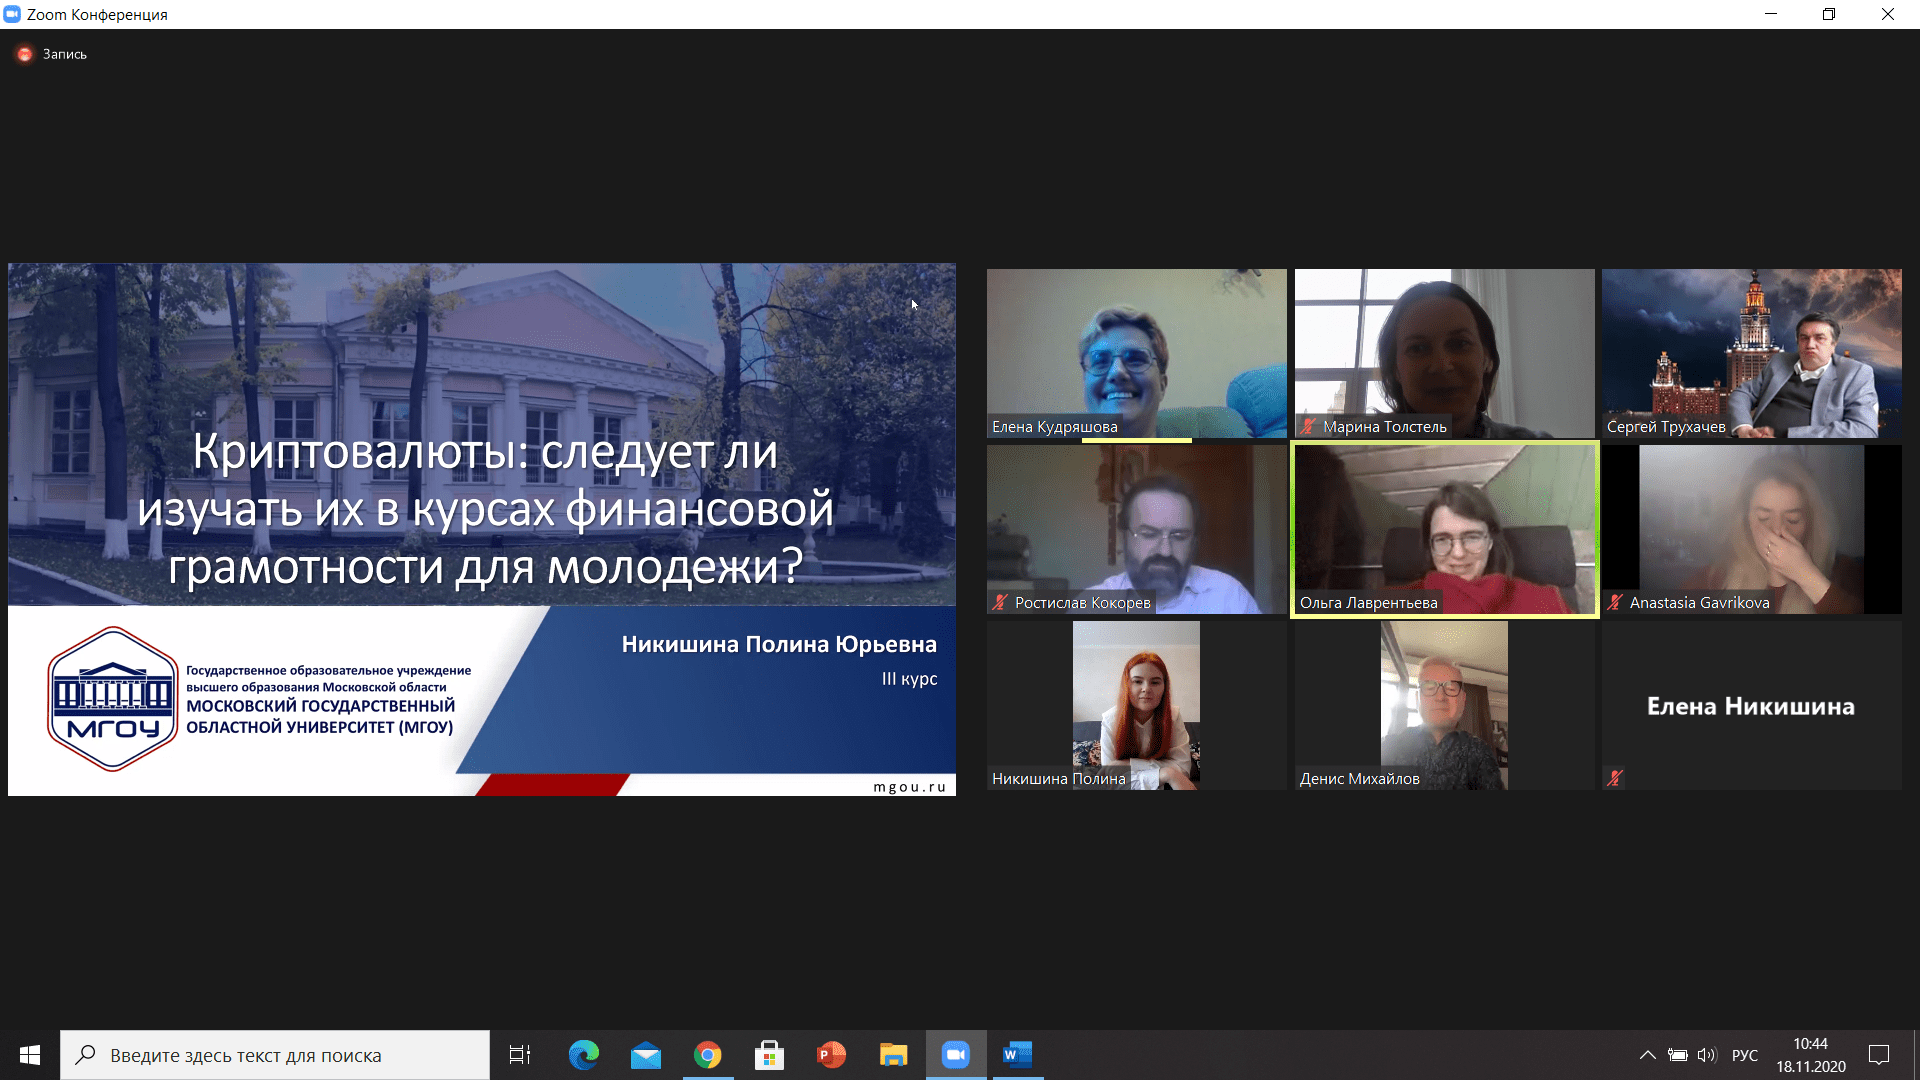The width and height of the screenshot is (1920, 1080).
Task: Open Microsoft Store from the taskbar
Action: pyautogui.click(x=770, y=1055)
